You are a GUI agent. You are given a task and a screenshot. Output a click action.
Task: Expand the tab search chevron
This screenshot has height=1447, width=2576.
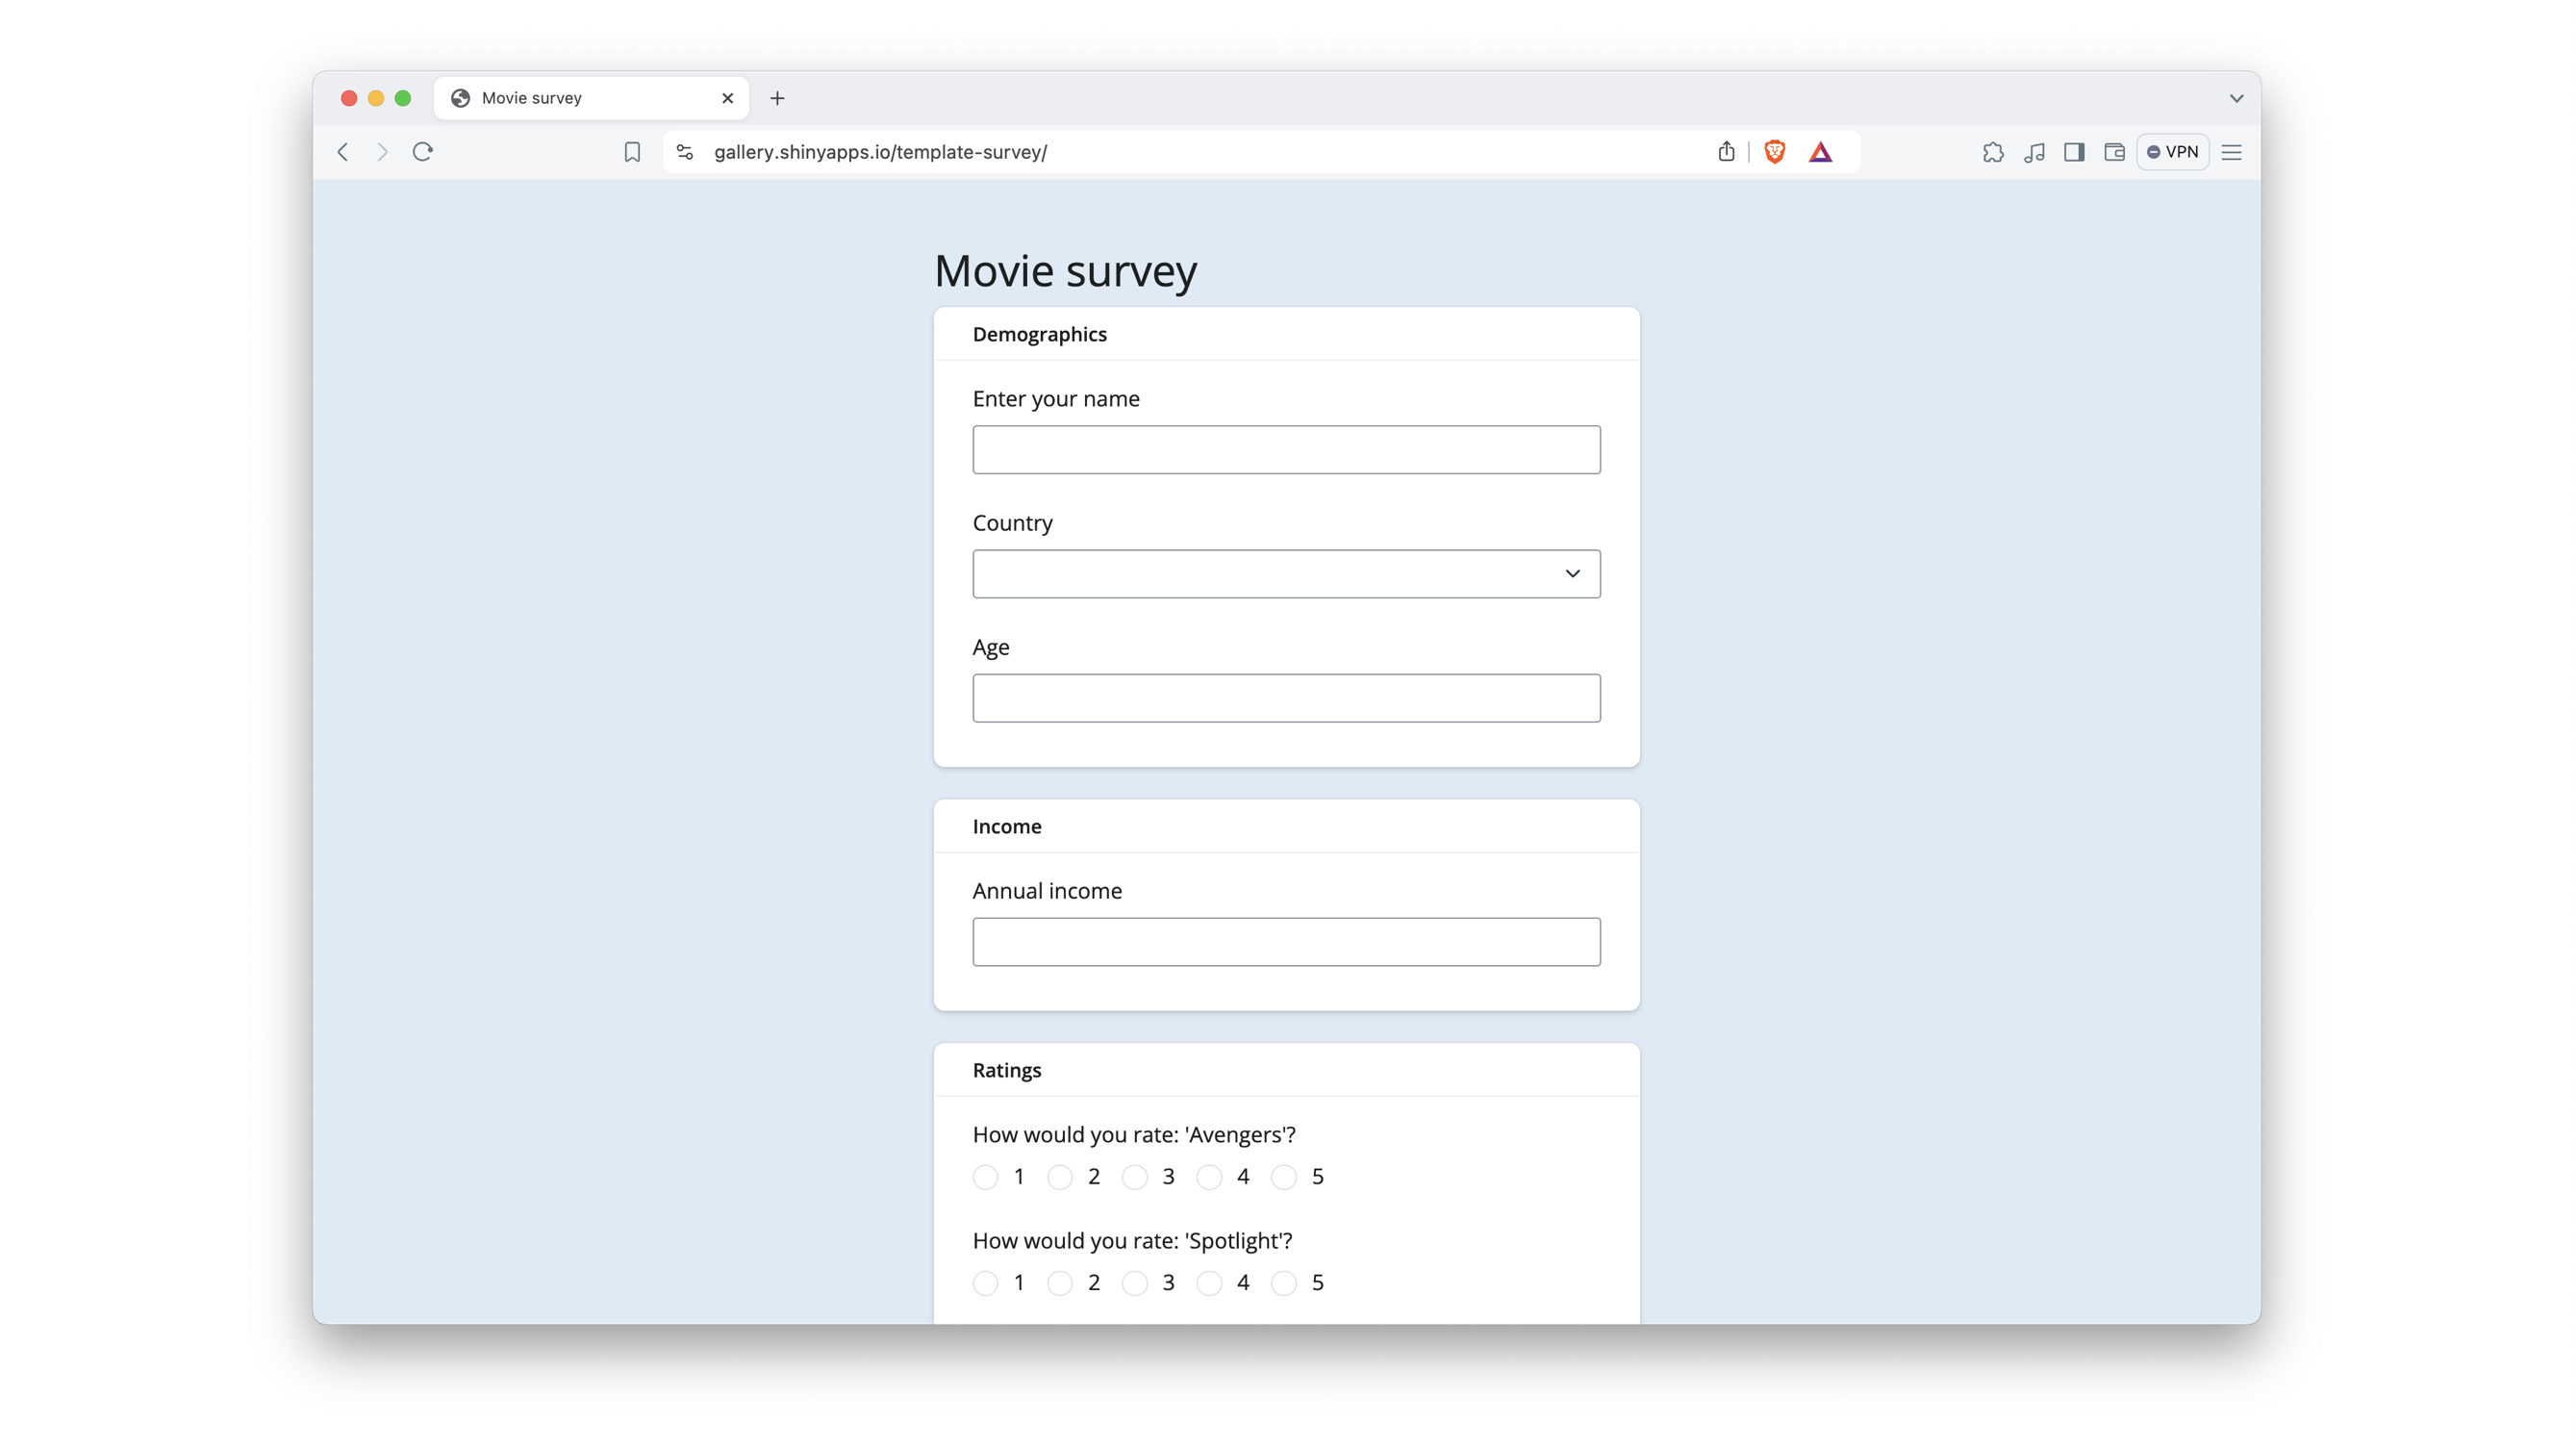[2236, 98]
